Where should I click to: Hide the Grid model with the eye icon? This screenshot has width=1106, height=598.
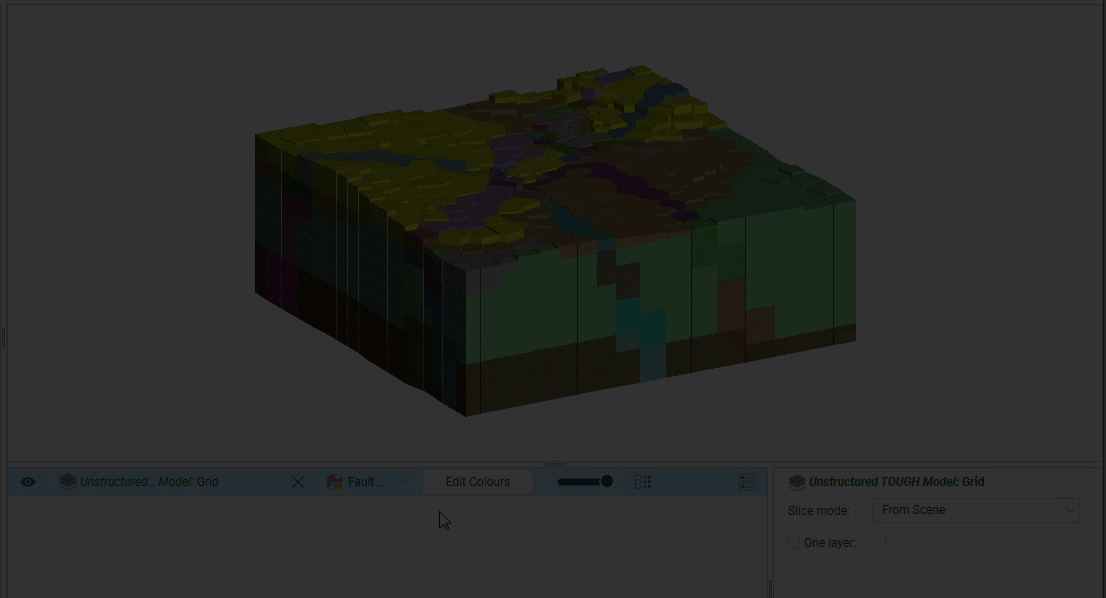28,482
